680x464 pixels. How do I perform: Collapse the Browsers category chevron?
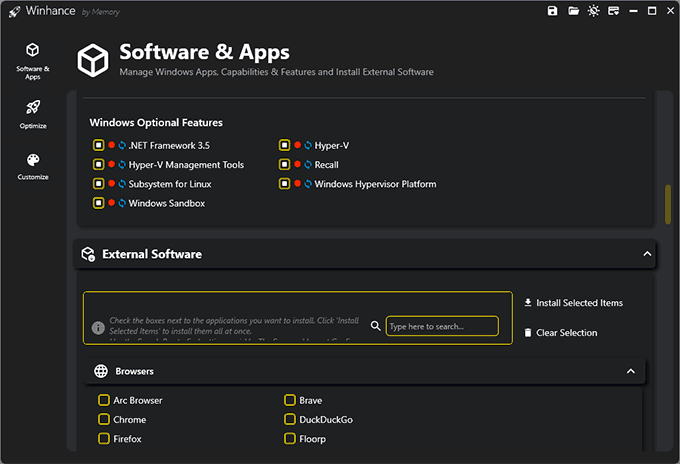coord(630,371)
